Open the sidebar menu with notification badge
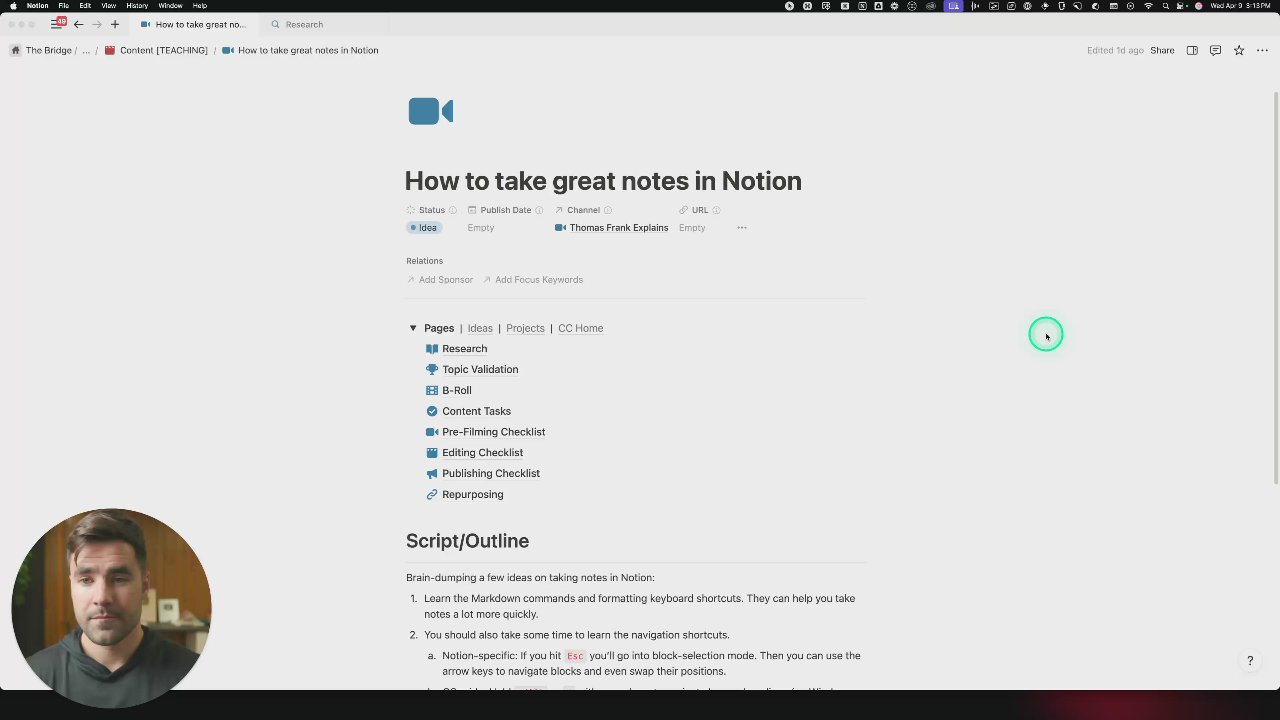Screen dimensions: 1280x720 point(58,23)
